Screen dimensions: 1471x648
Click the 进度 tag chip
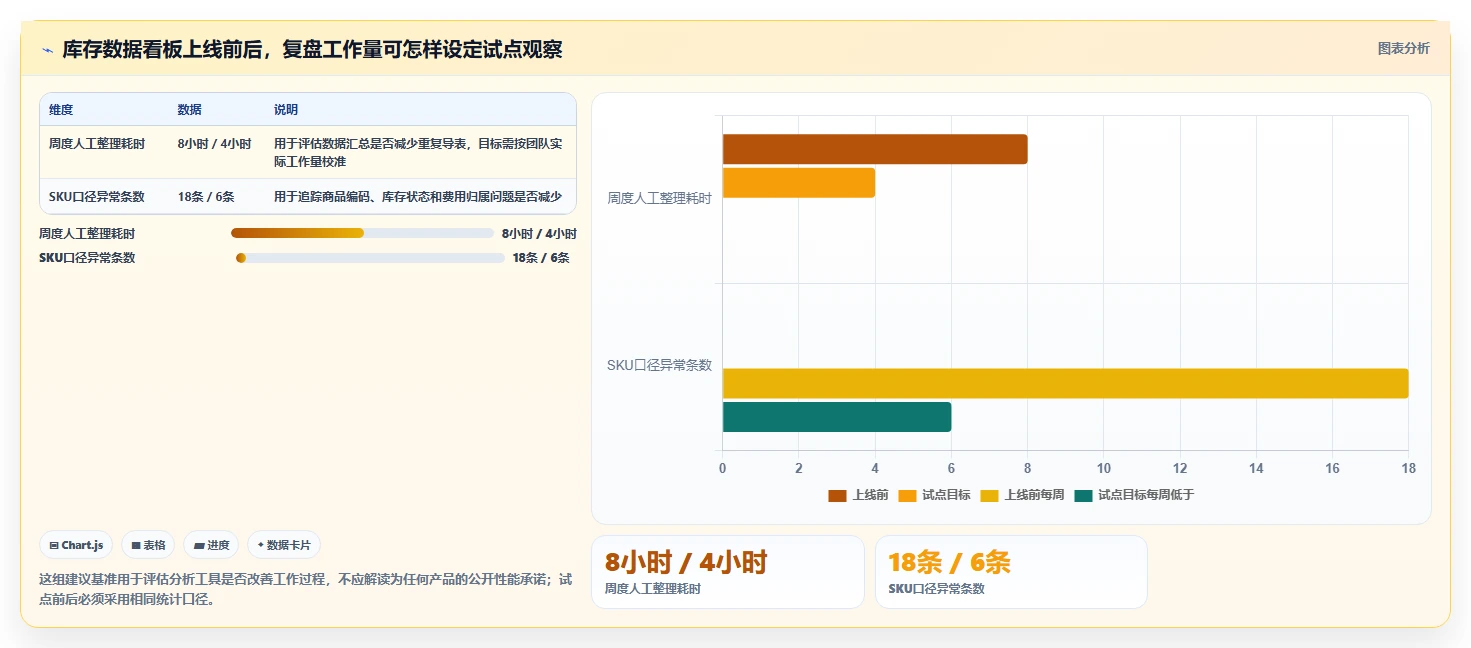(211, 545)
